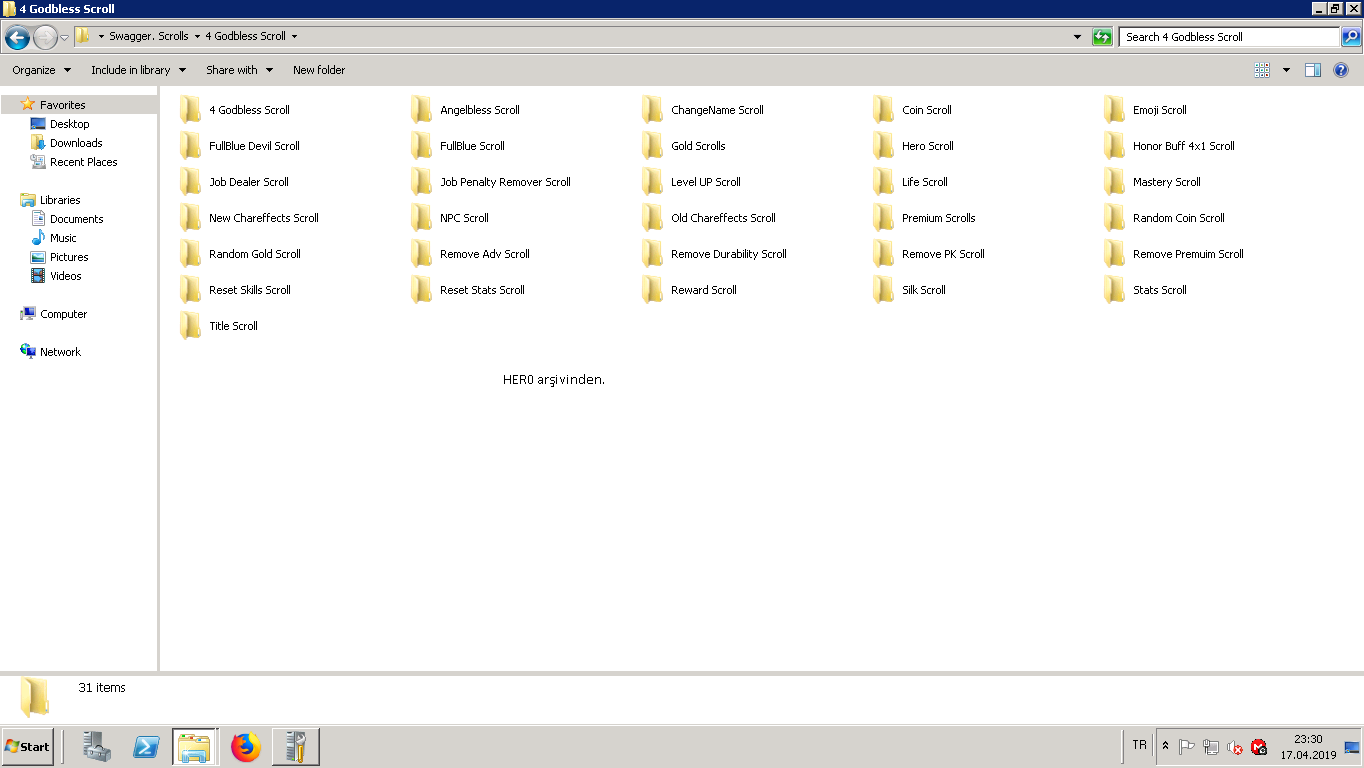Select the Coin Scroll folder icon
Screen dimensions: 1364x768
pyautogui.click(x=883, y=110)
